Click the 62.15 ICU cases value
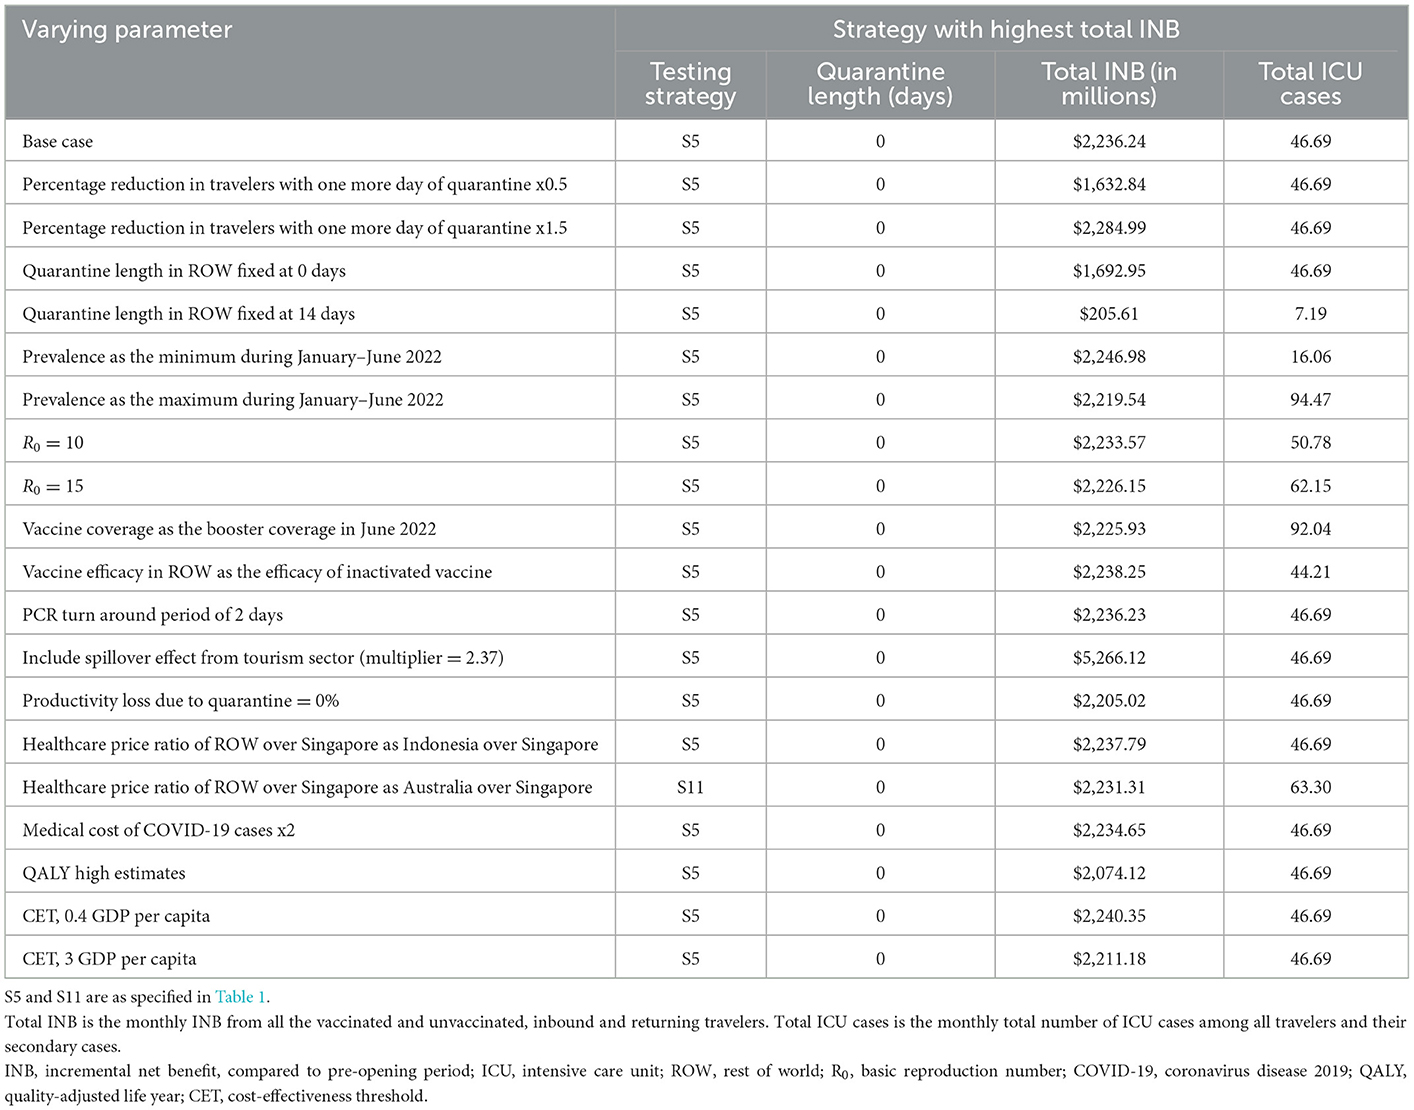Image resolution: width=1414 pixels, height=1110 pixels. pos(1310,486)
